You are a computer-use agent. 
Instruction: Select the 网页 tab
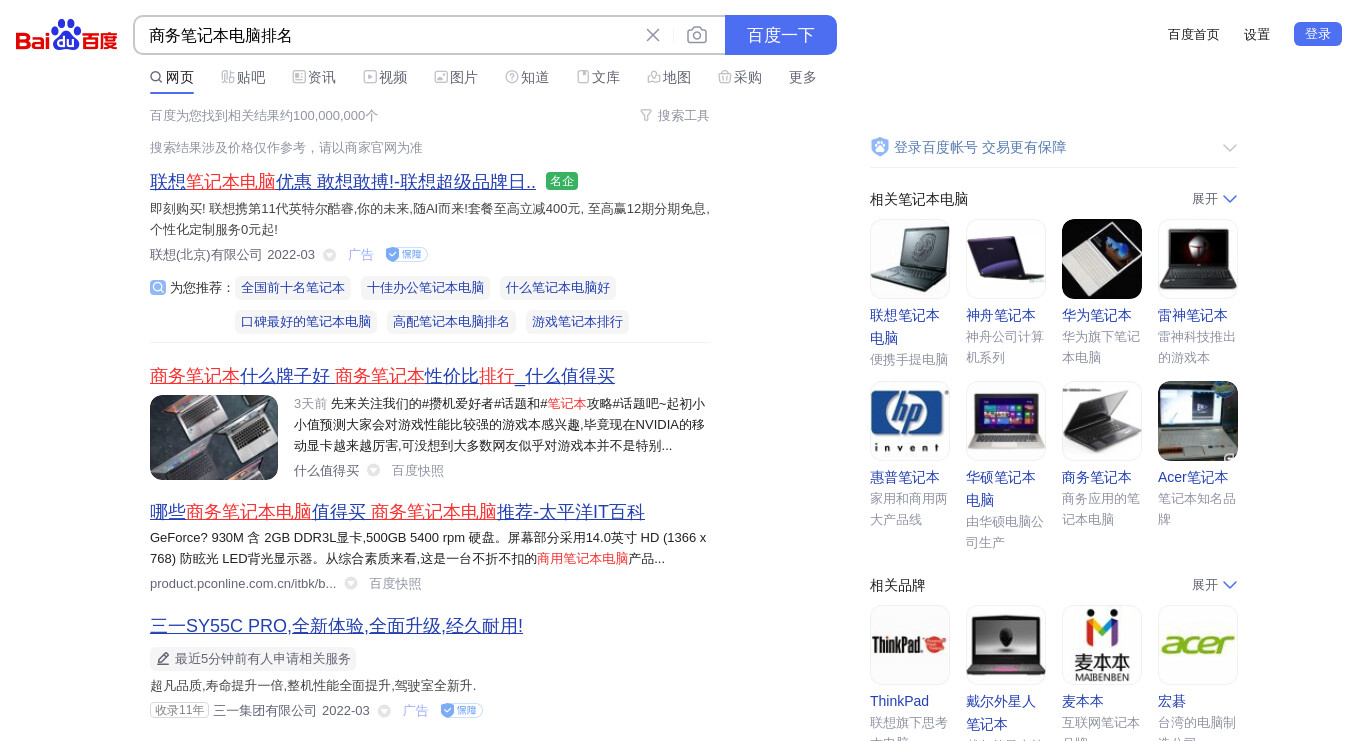[x=172, y=77]
